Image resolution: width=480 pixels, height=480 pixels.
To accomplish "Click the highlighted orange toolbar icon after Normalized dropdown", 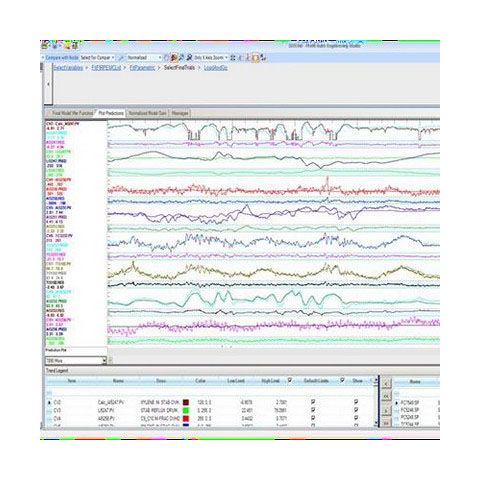I will coord(174,58).
